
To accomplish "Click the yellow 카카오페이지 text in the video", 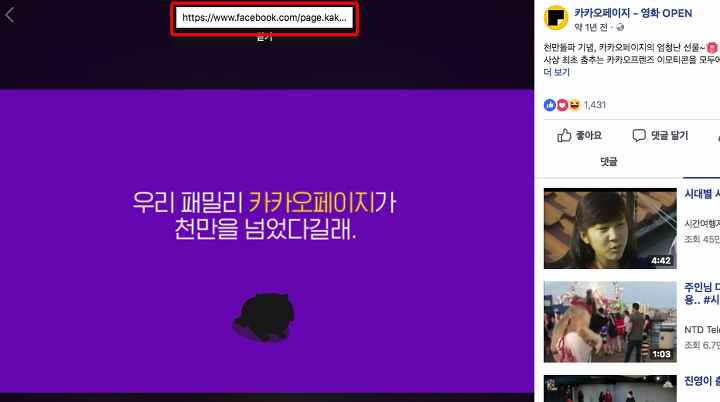I will coord(312,203).
